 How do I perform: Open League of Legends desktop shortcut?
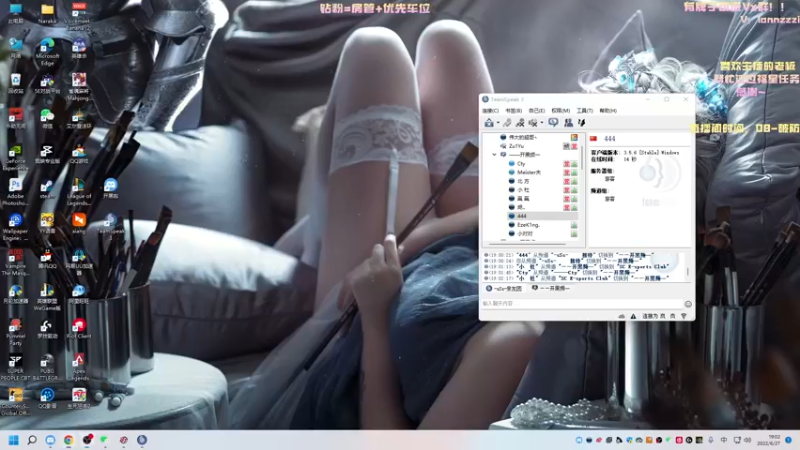(x=79, y=192)
